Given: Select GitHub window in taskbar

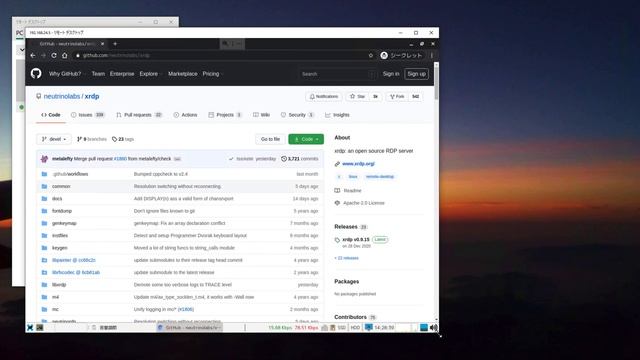Looking at the screenshot, I should (189, 327).
